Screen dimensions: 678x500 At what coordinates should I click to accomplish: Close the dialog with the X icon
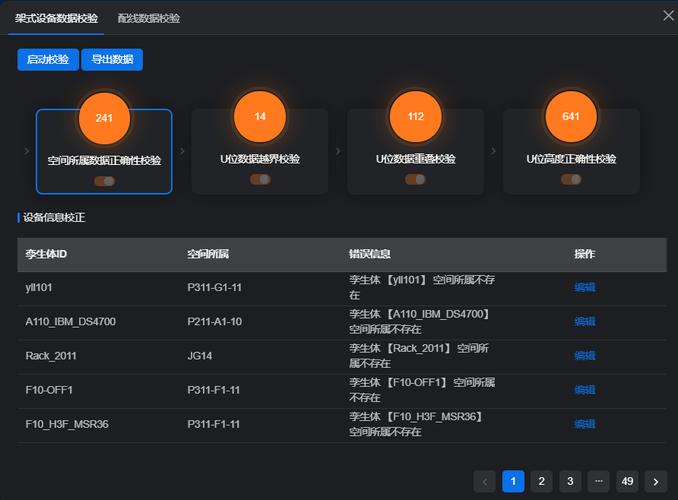pyautogui.click(x=668, y=16)
